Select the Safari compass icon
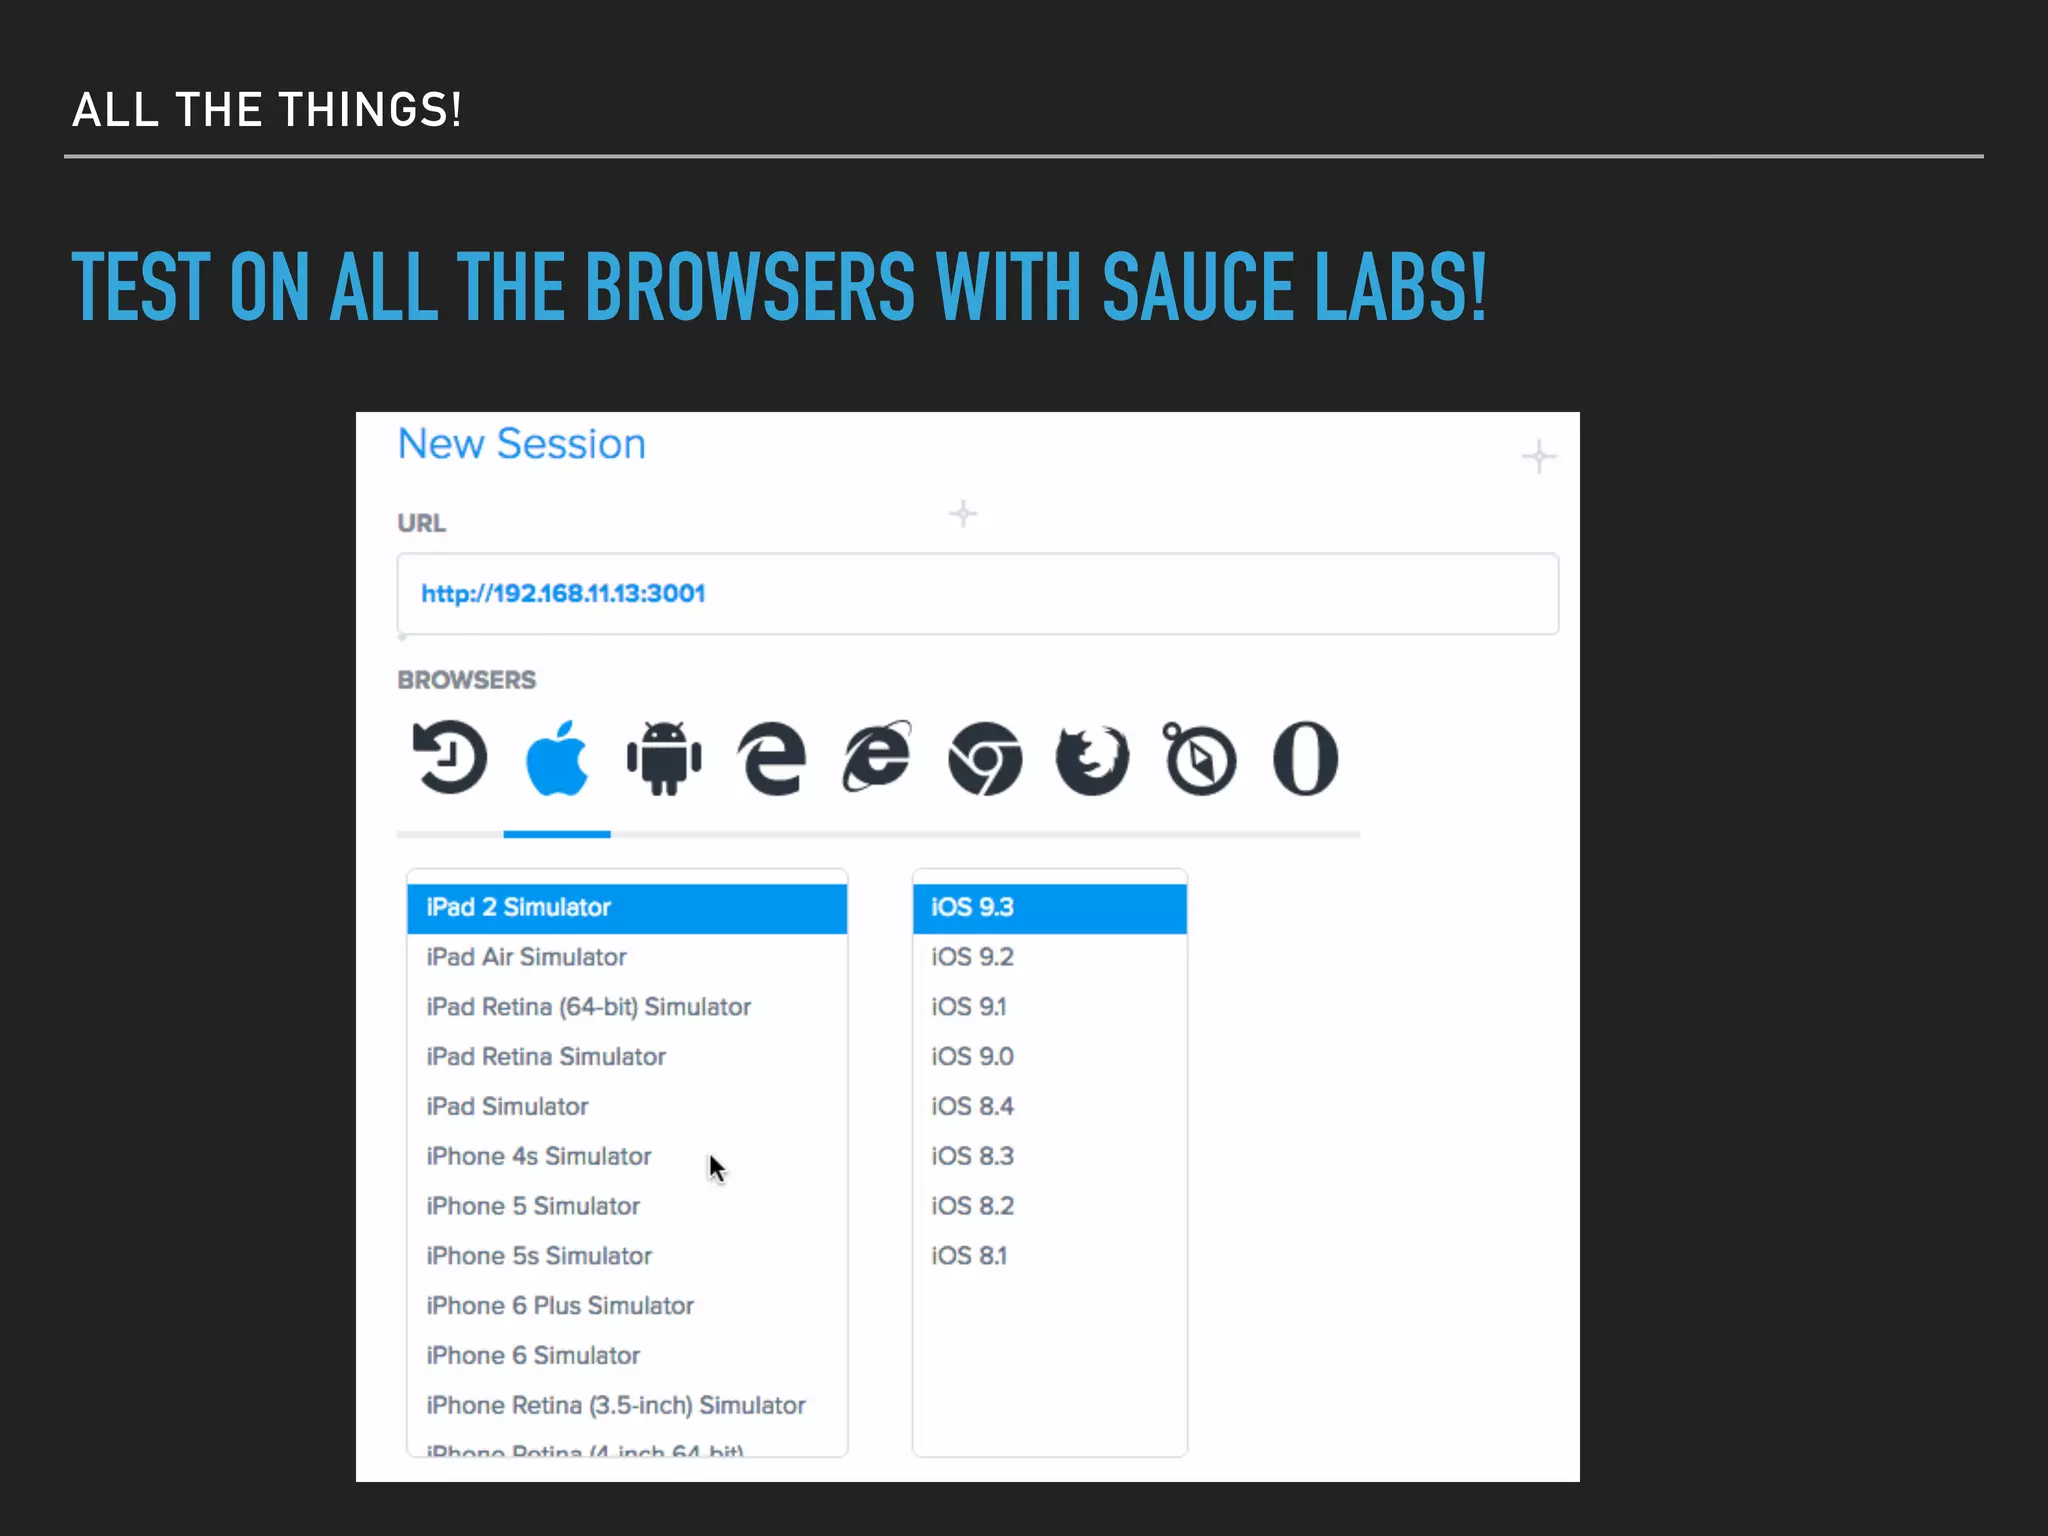Image resolution: width=2048 pixels, height=1536 pixels. 1199,758
